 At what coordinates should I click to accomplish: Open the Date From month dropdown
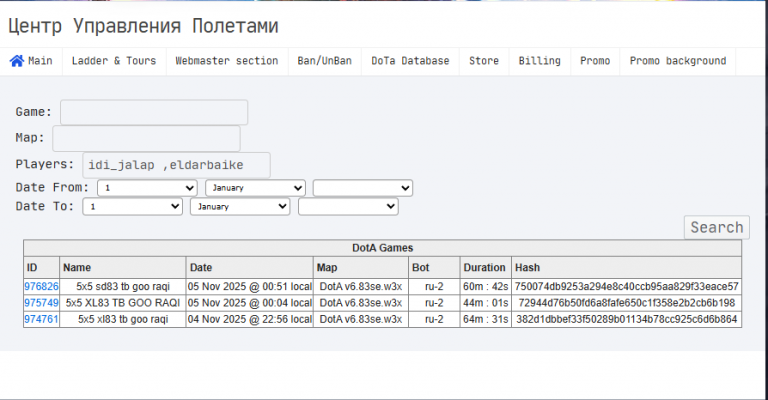pyautogui.click(x=255, y=188)
